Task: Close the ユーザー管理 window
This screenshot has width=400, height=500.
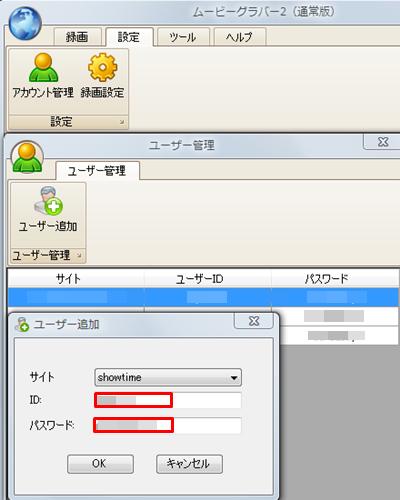Action: pos(383,142)
